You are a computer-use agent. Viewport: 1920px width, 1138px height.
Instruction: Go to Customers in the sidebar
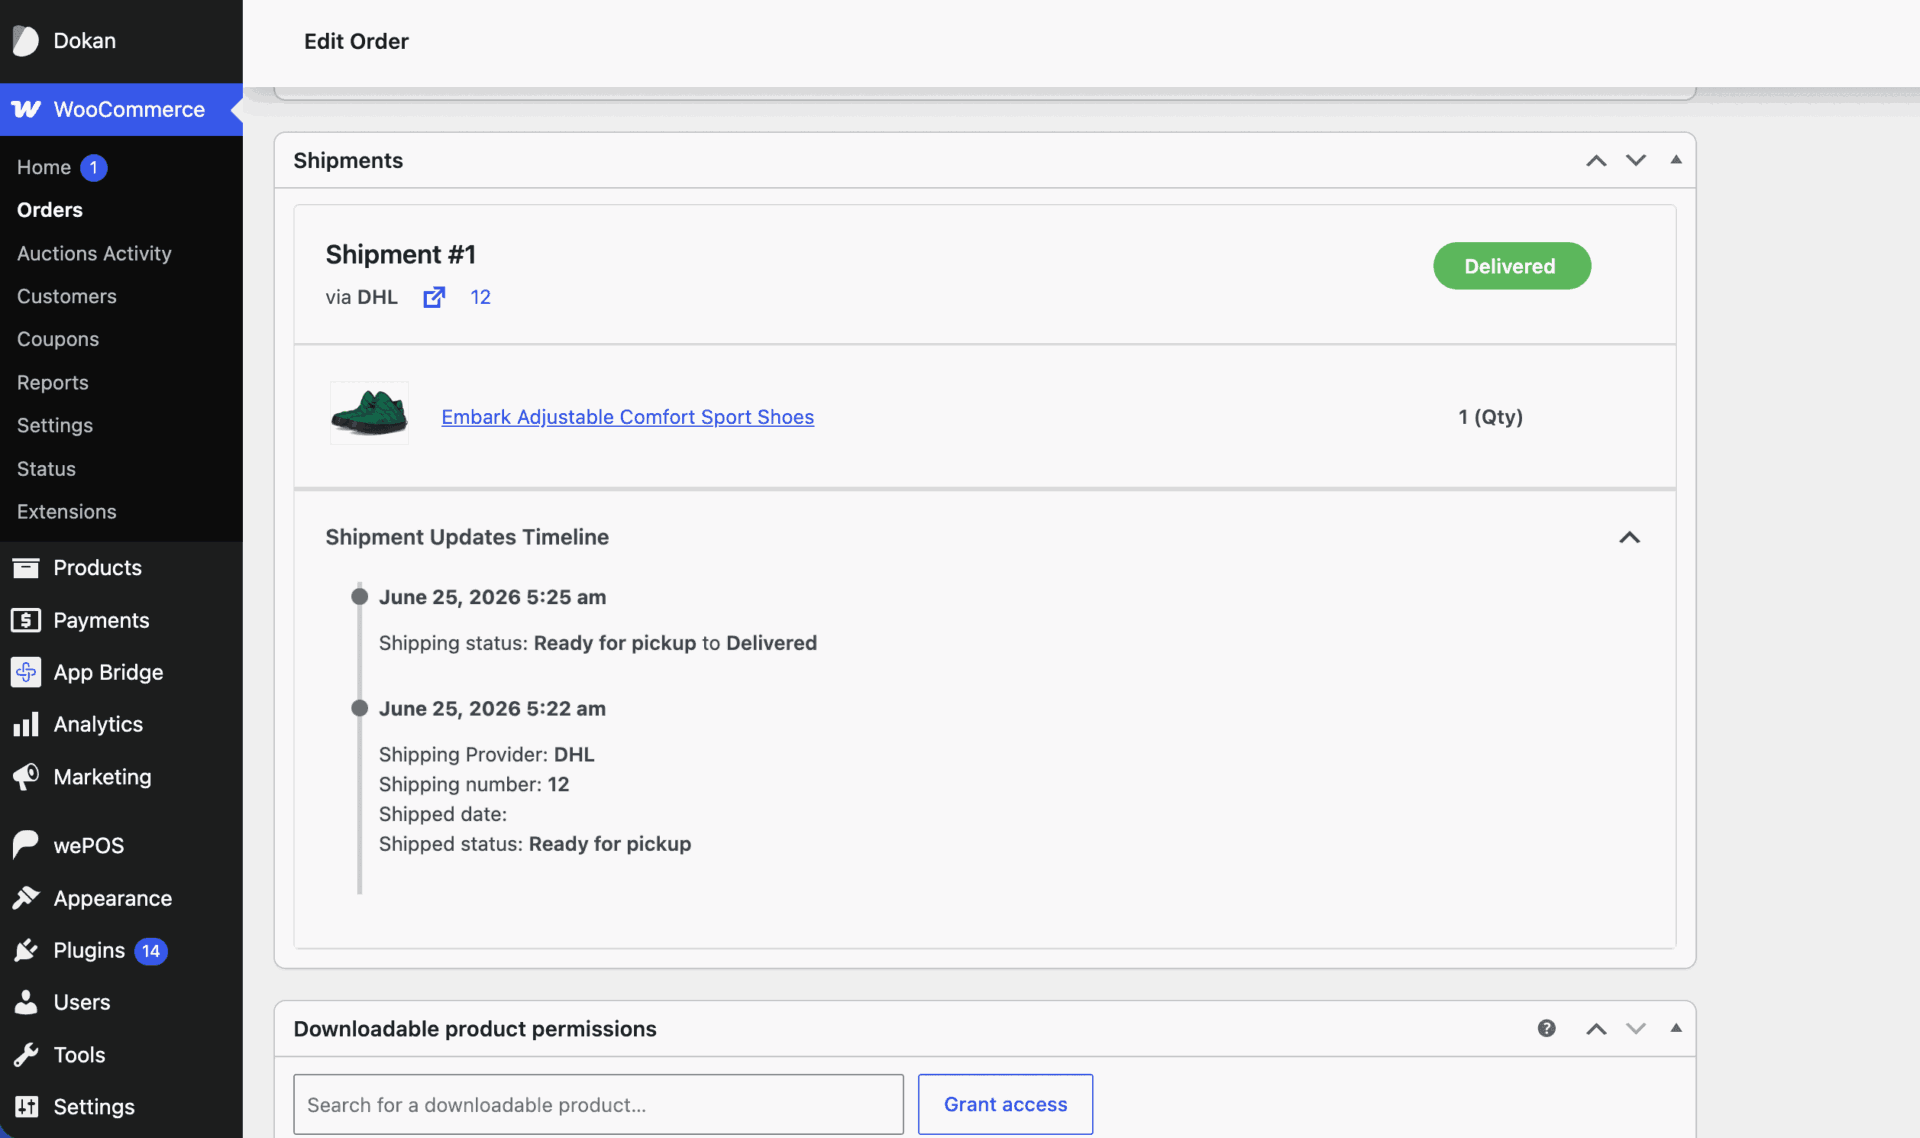(x=67, y=296)
